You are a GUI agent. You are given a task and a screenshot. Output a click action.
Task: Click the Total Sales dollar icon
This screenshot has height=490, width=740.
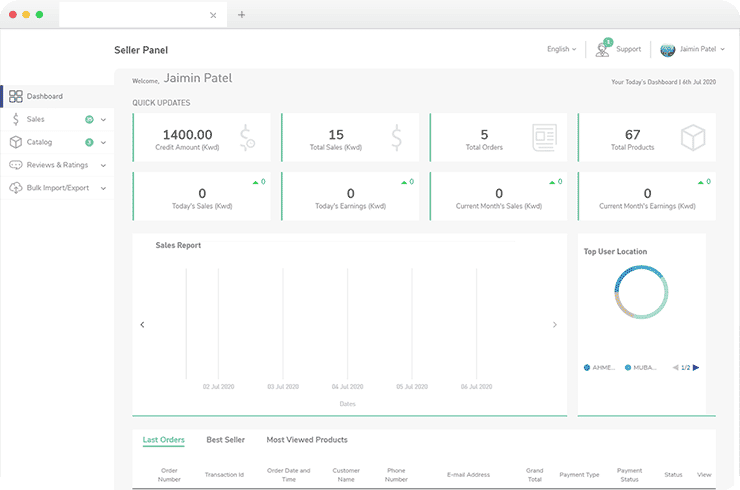[396, 138]
